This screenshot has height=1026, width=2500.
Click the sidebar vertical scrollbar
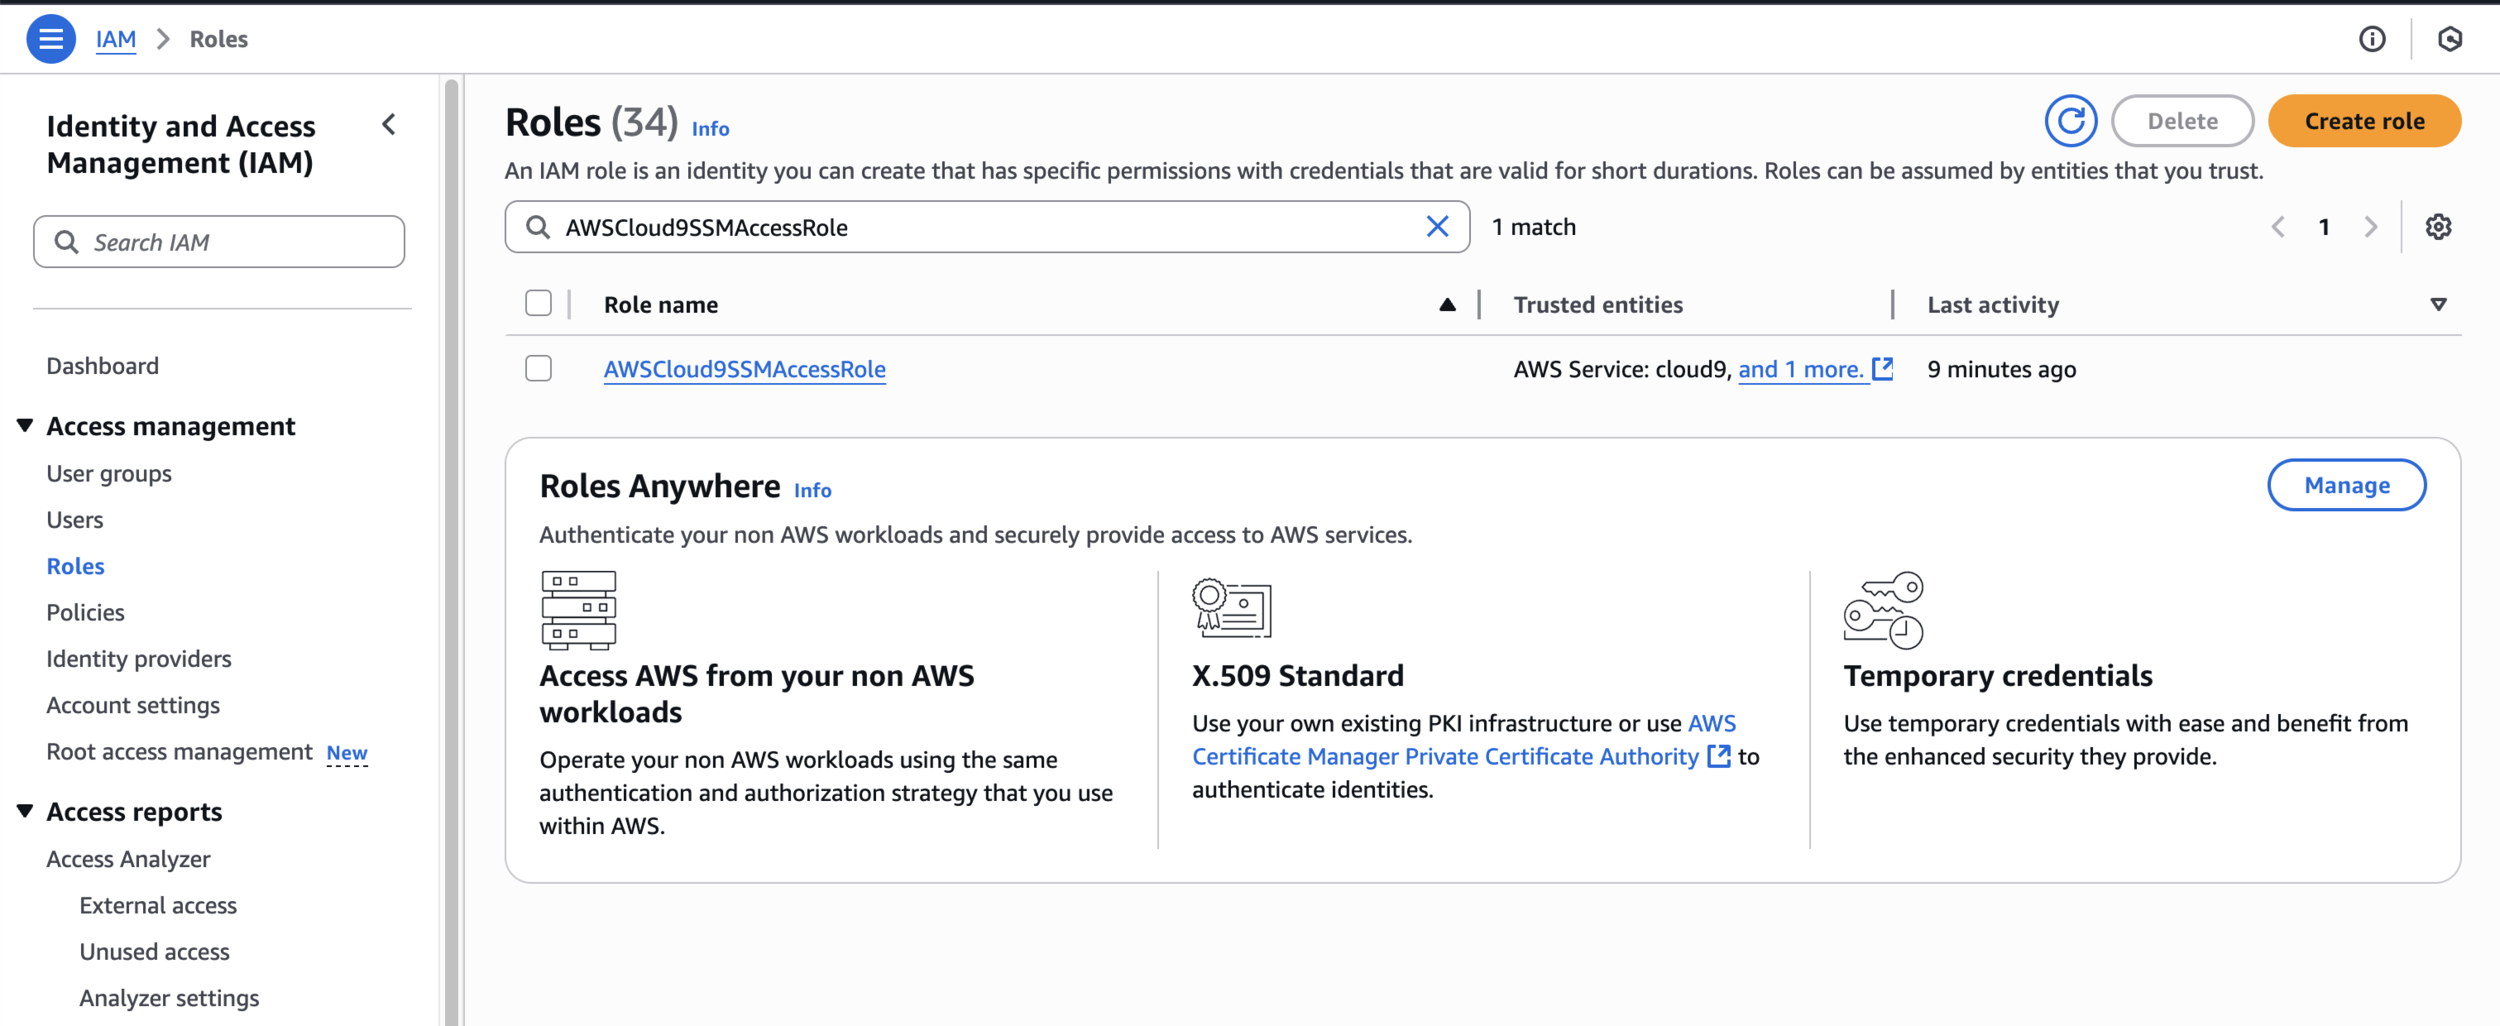click(451, 550)
